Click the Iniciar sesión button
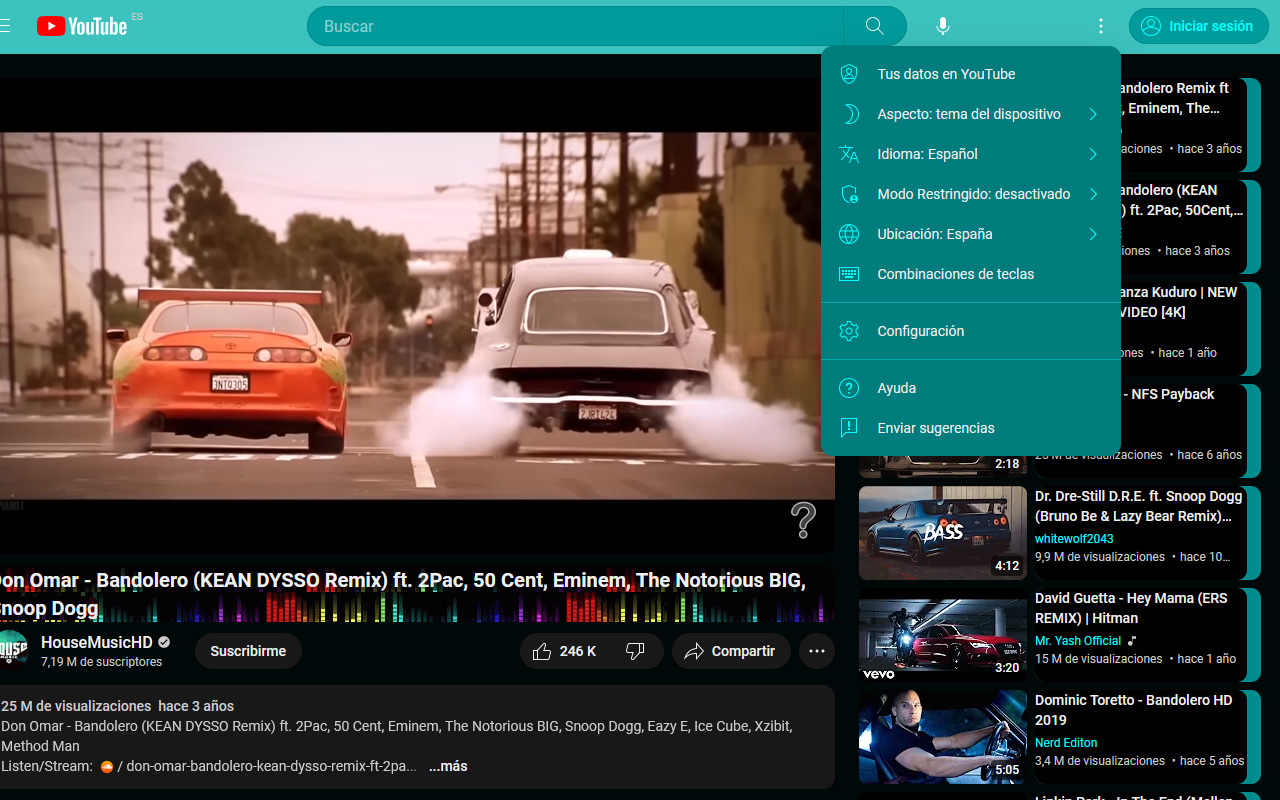Screen dimensions: 1280x800 pos(1198,26)
